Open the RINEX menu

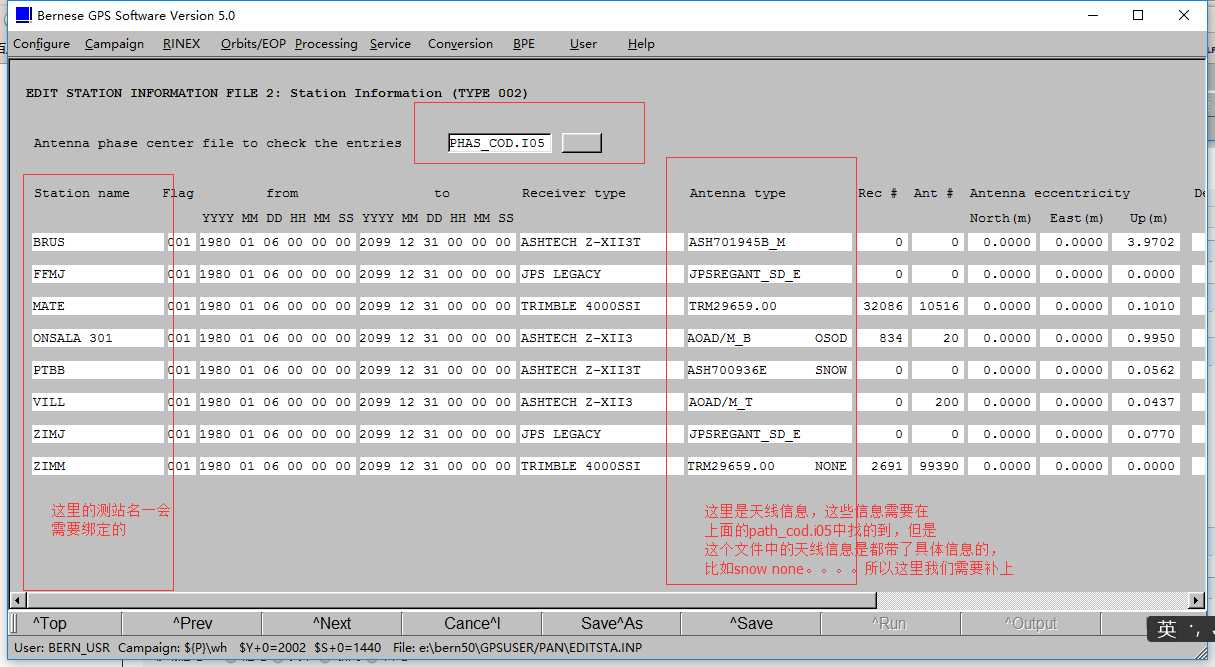(x=181, y=44)
